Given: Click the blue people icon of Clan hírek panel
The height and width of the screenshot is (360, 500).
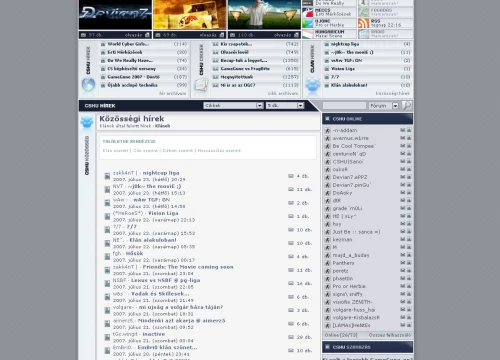Looking at the screenshot, I should (x=313, y=84).
